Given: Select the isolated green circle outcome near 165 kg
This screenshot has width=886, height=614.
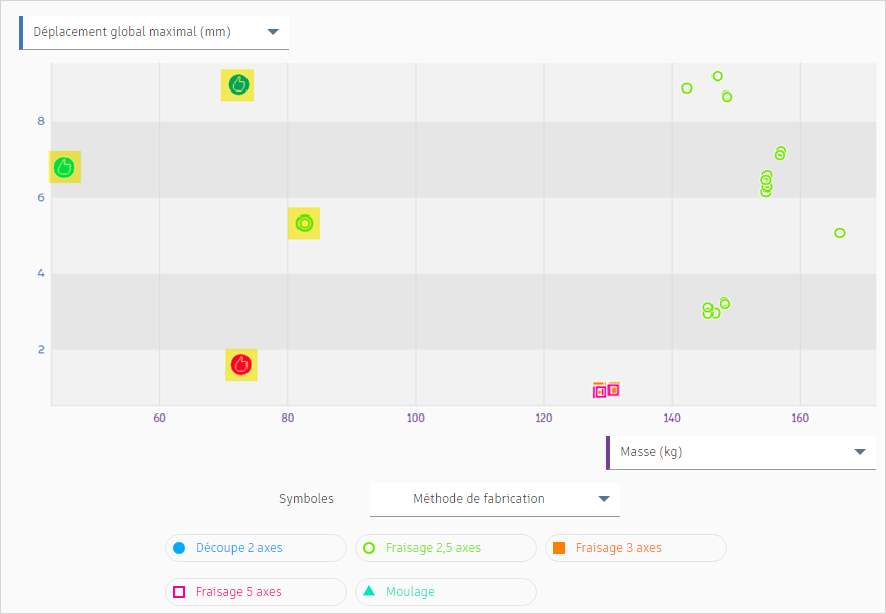Looking at the screenshot, I should click(x=839, y=232).
